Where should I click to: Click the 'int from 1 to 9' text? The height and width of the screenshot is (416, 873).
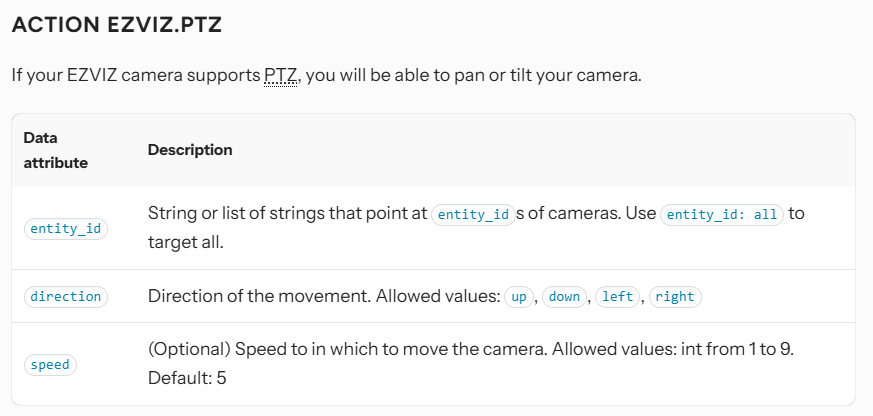(738, 351)
